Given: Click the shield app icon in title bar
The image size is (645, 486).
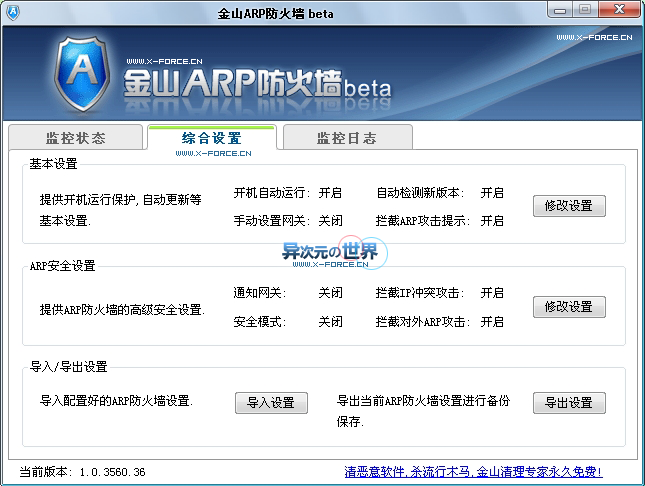Looking at the screenshot, I should pyautogui.click(x=13, y=13).
